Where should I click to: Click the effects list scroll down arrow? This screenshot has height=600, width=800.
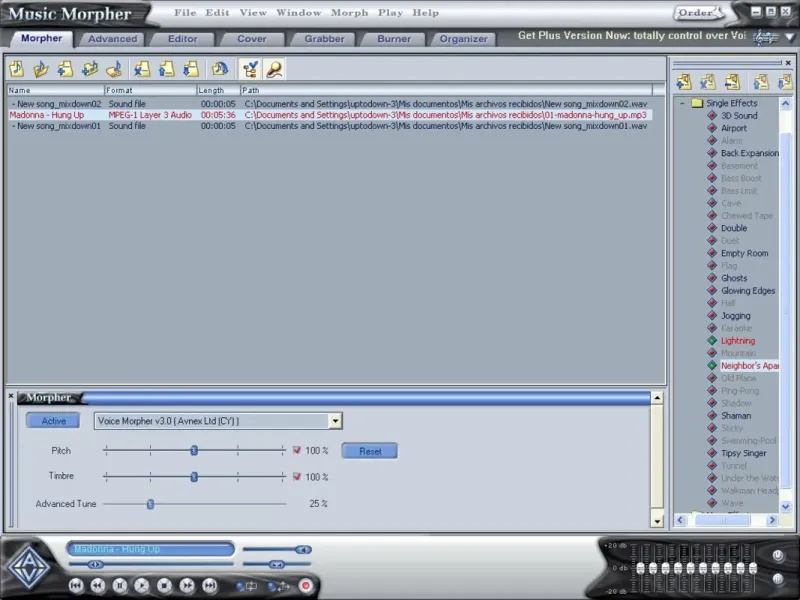(785, 506)
